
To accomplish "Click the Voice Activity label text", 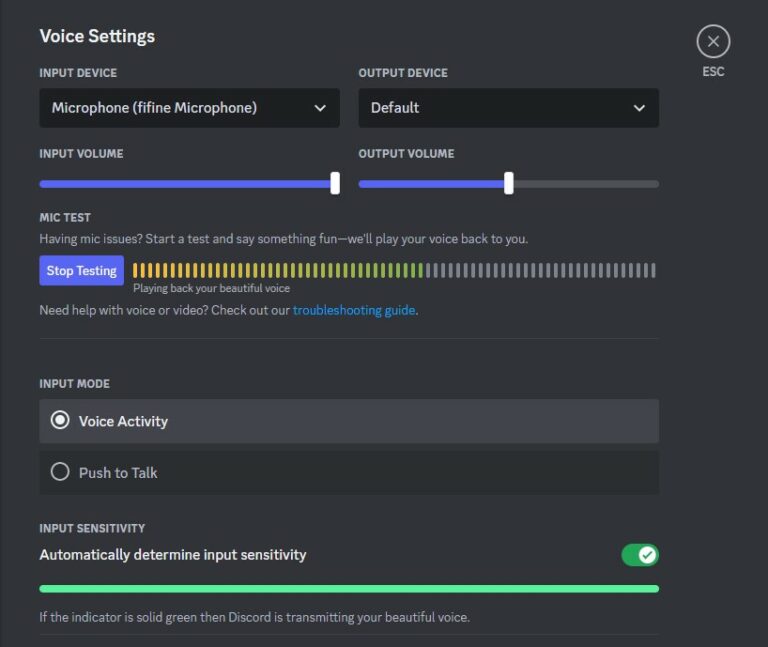I will (123, 422).
